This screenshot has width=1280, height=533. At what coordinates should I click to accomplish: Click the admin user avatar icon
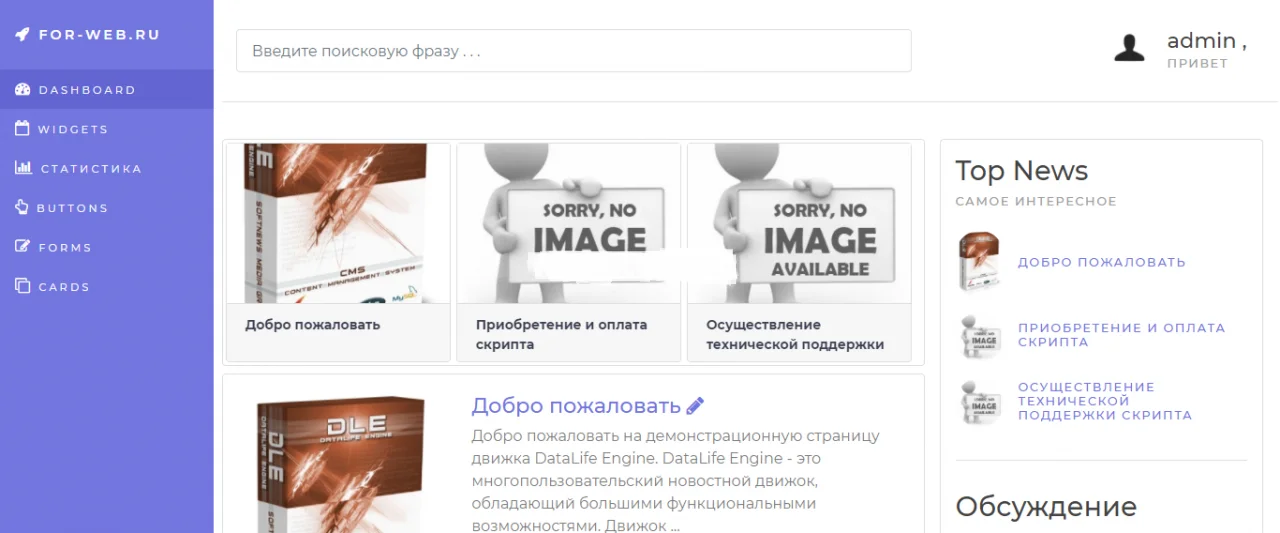(1129, 48)
